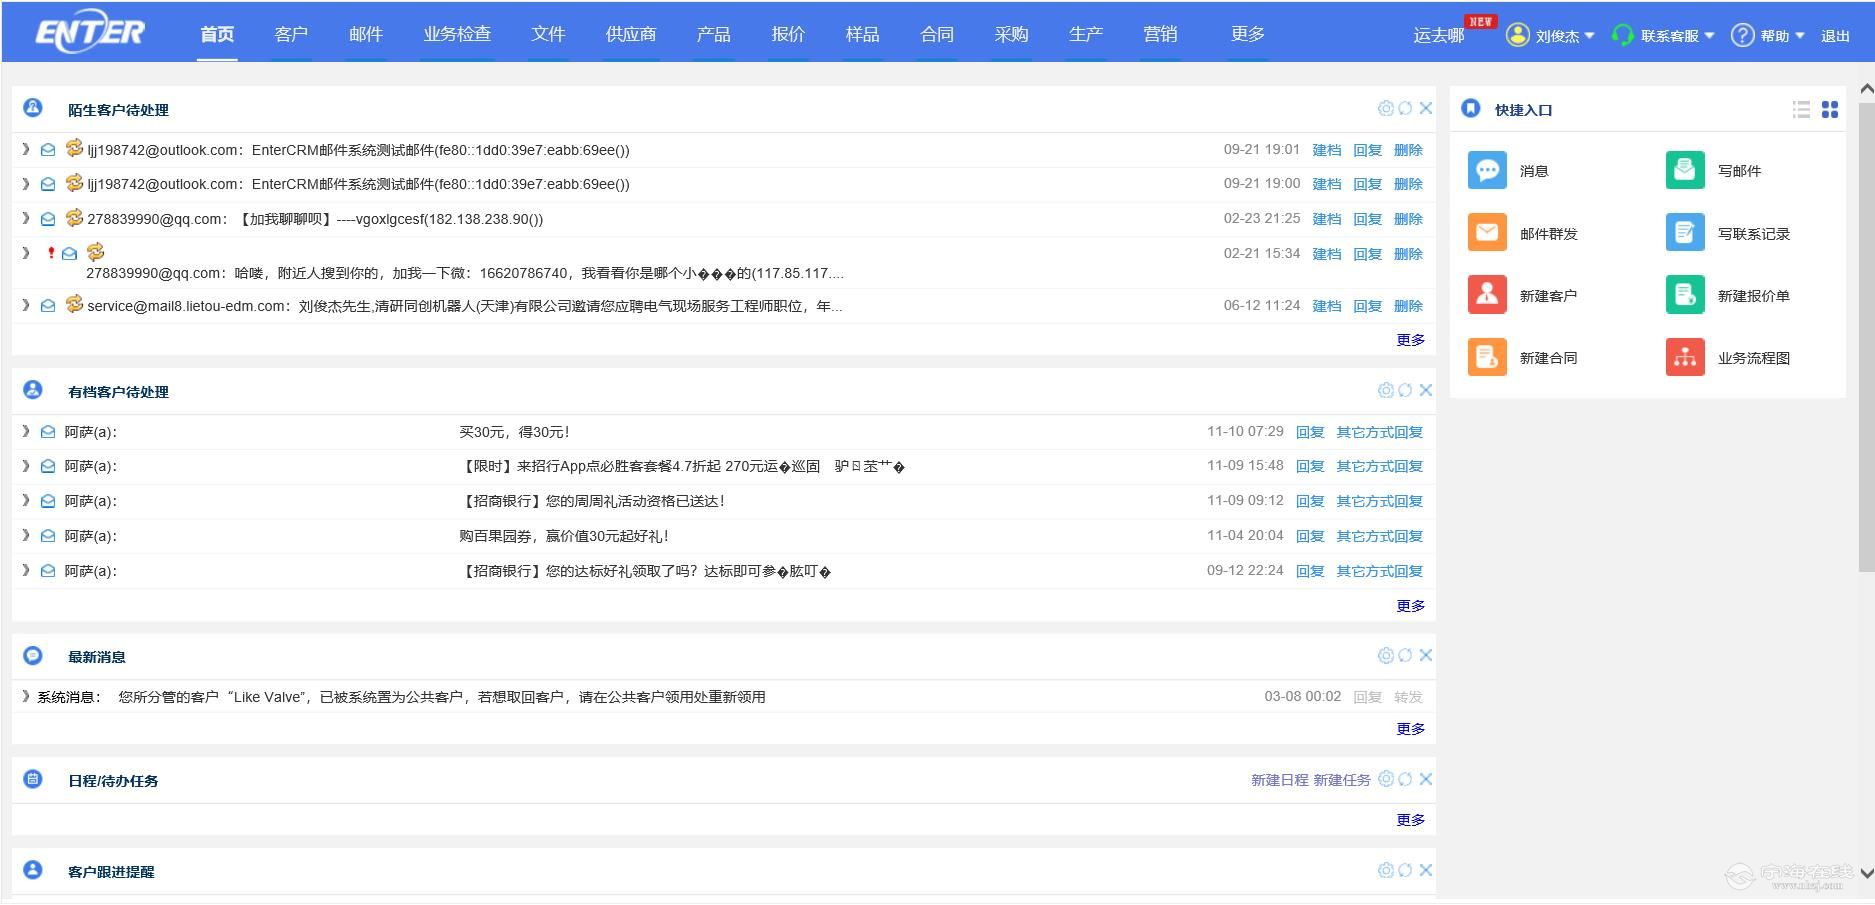This screenshot has width=1875, height=905.
Task: Expand the 购百果园券 message row
Action: 25,535
